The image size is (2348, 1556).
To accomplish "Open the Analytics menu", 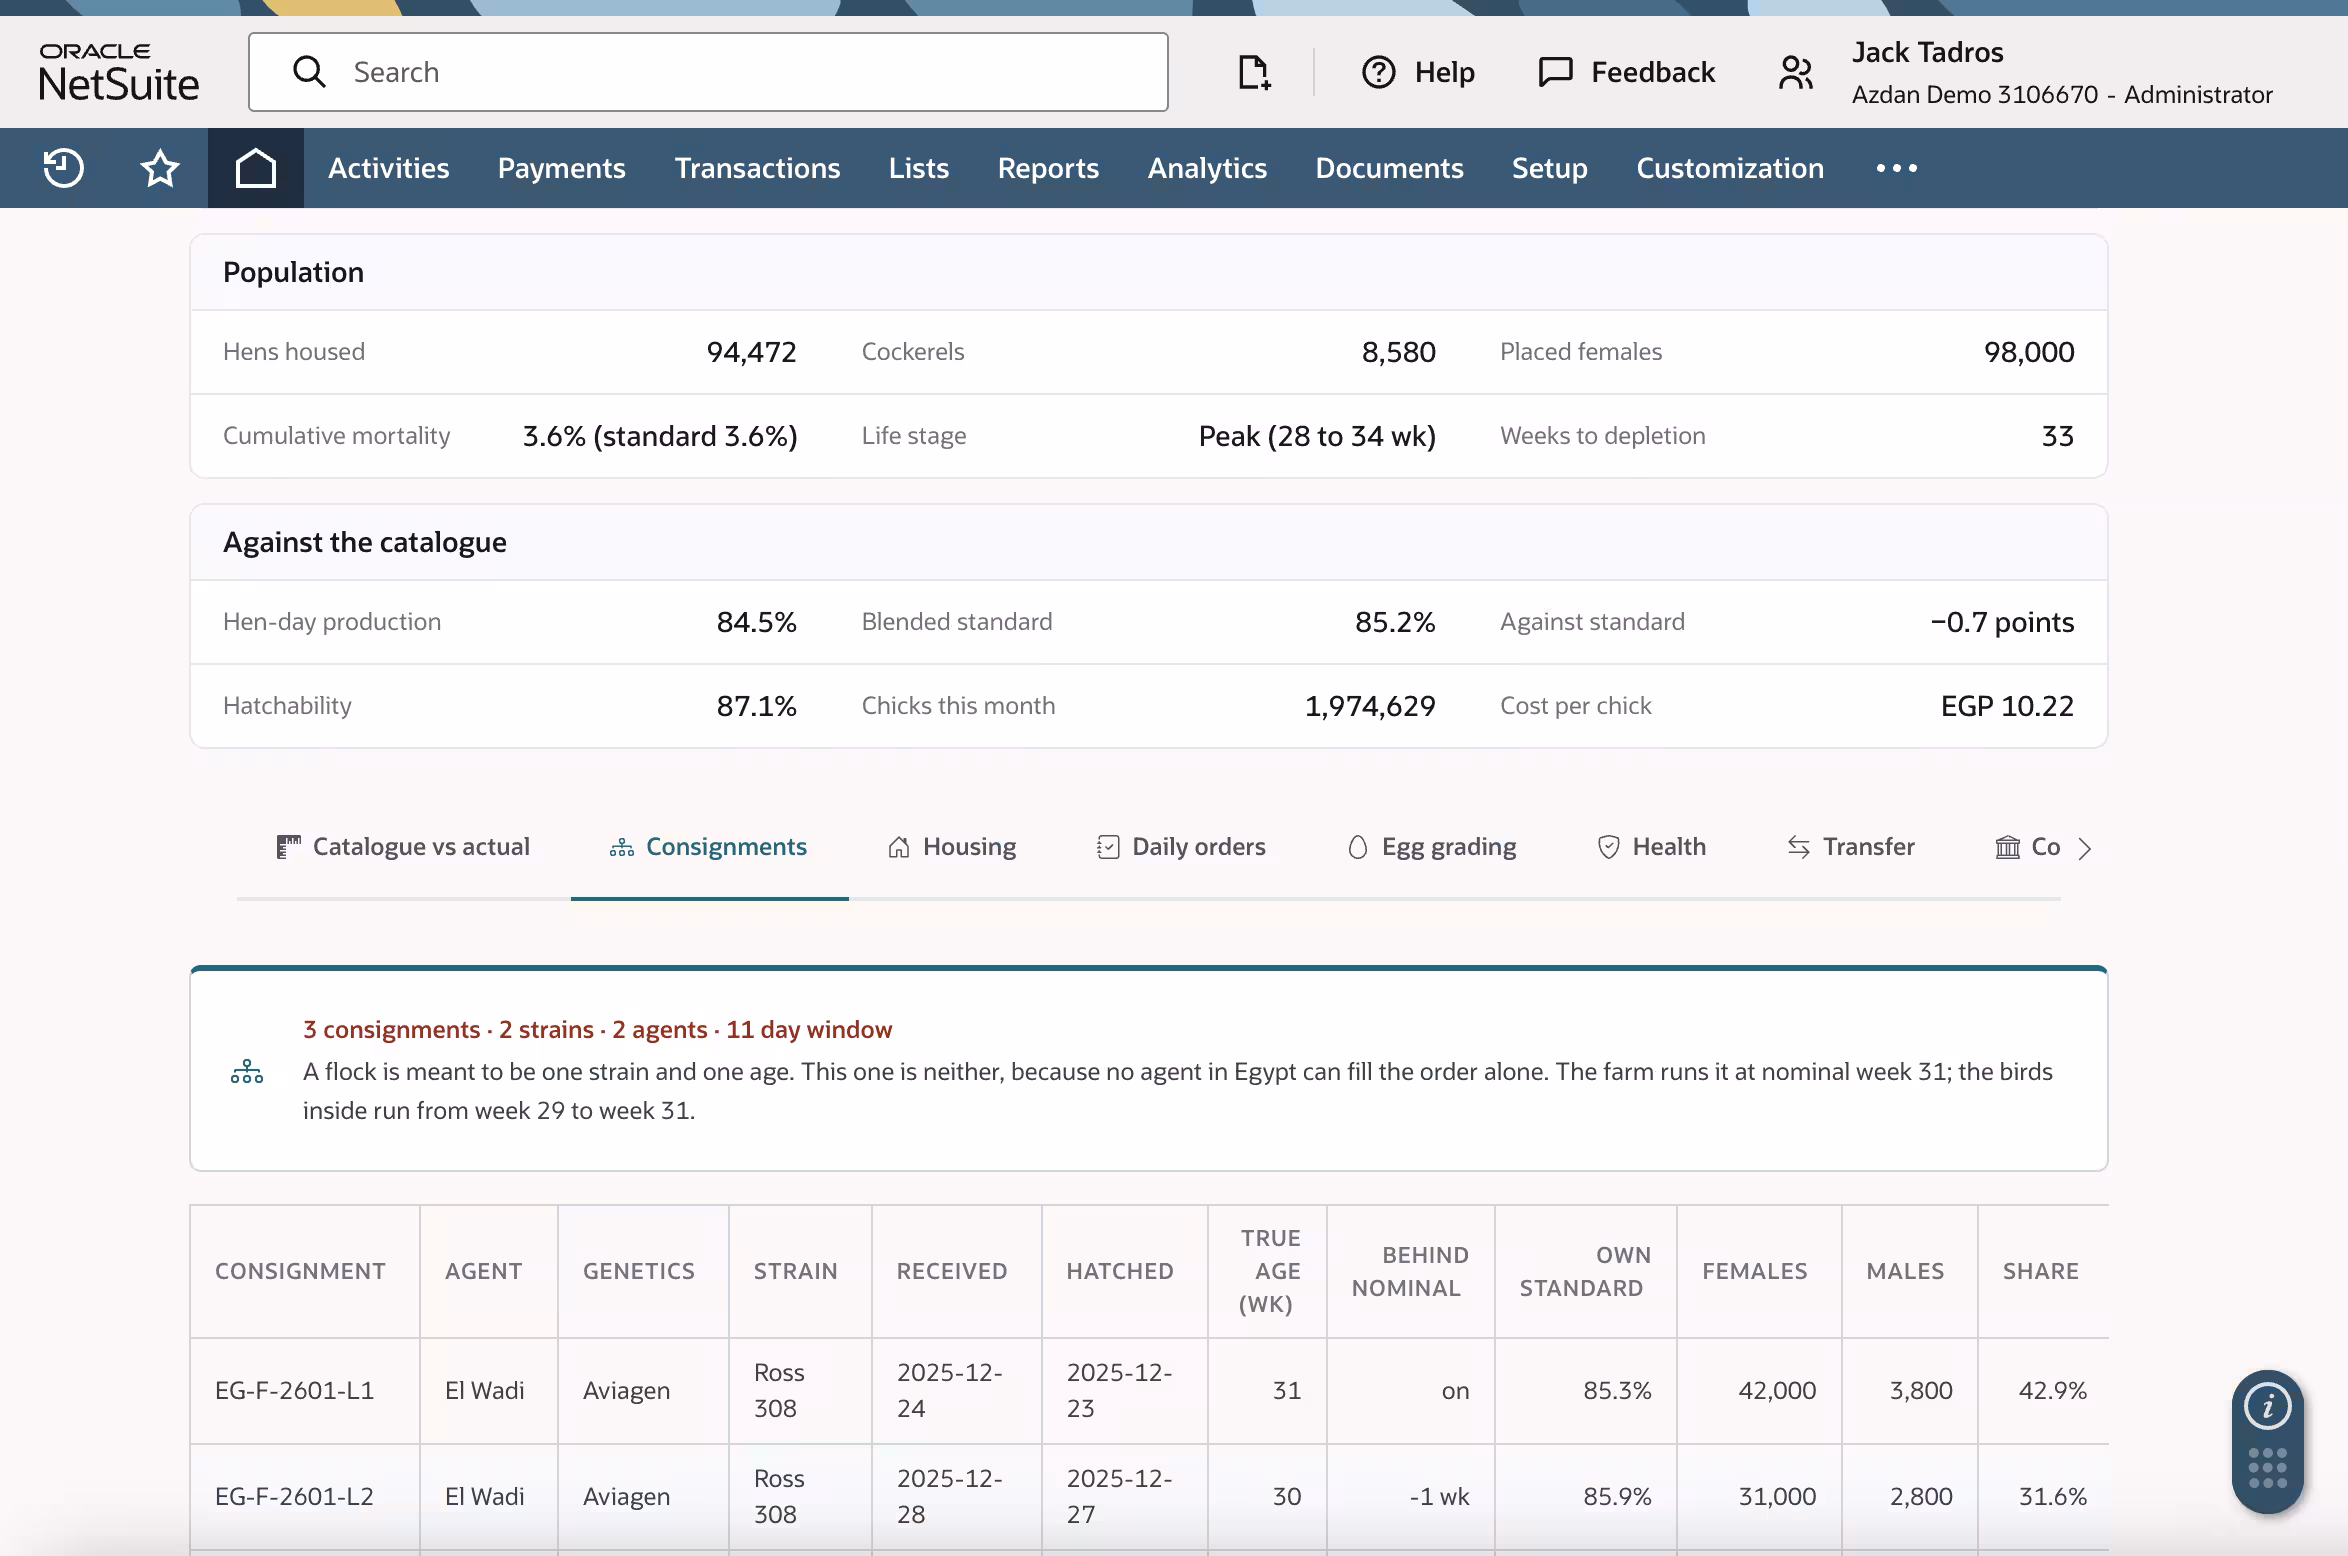I will (1207, 168).
